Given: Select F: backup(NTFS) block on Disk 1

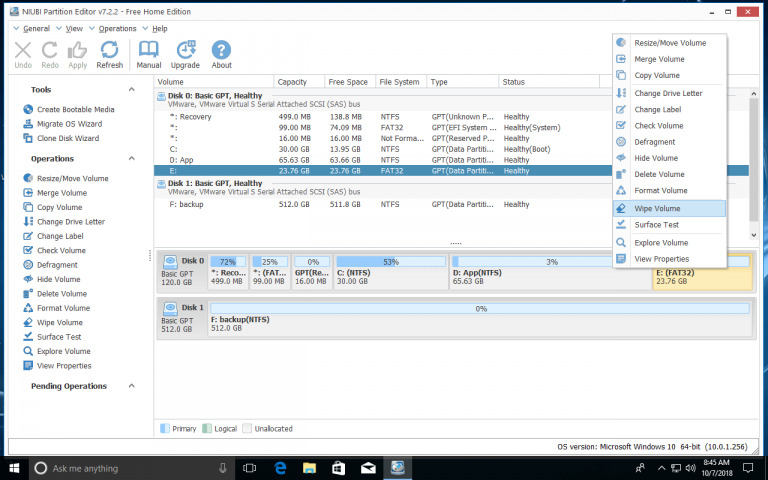Looking at the screenshot, I should click(480, 319).
